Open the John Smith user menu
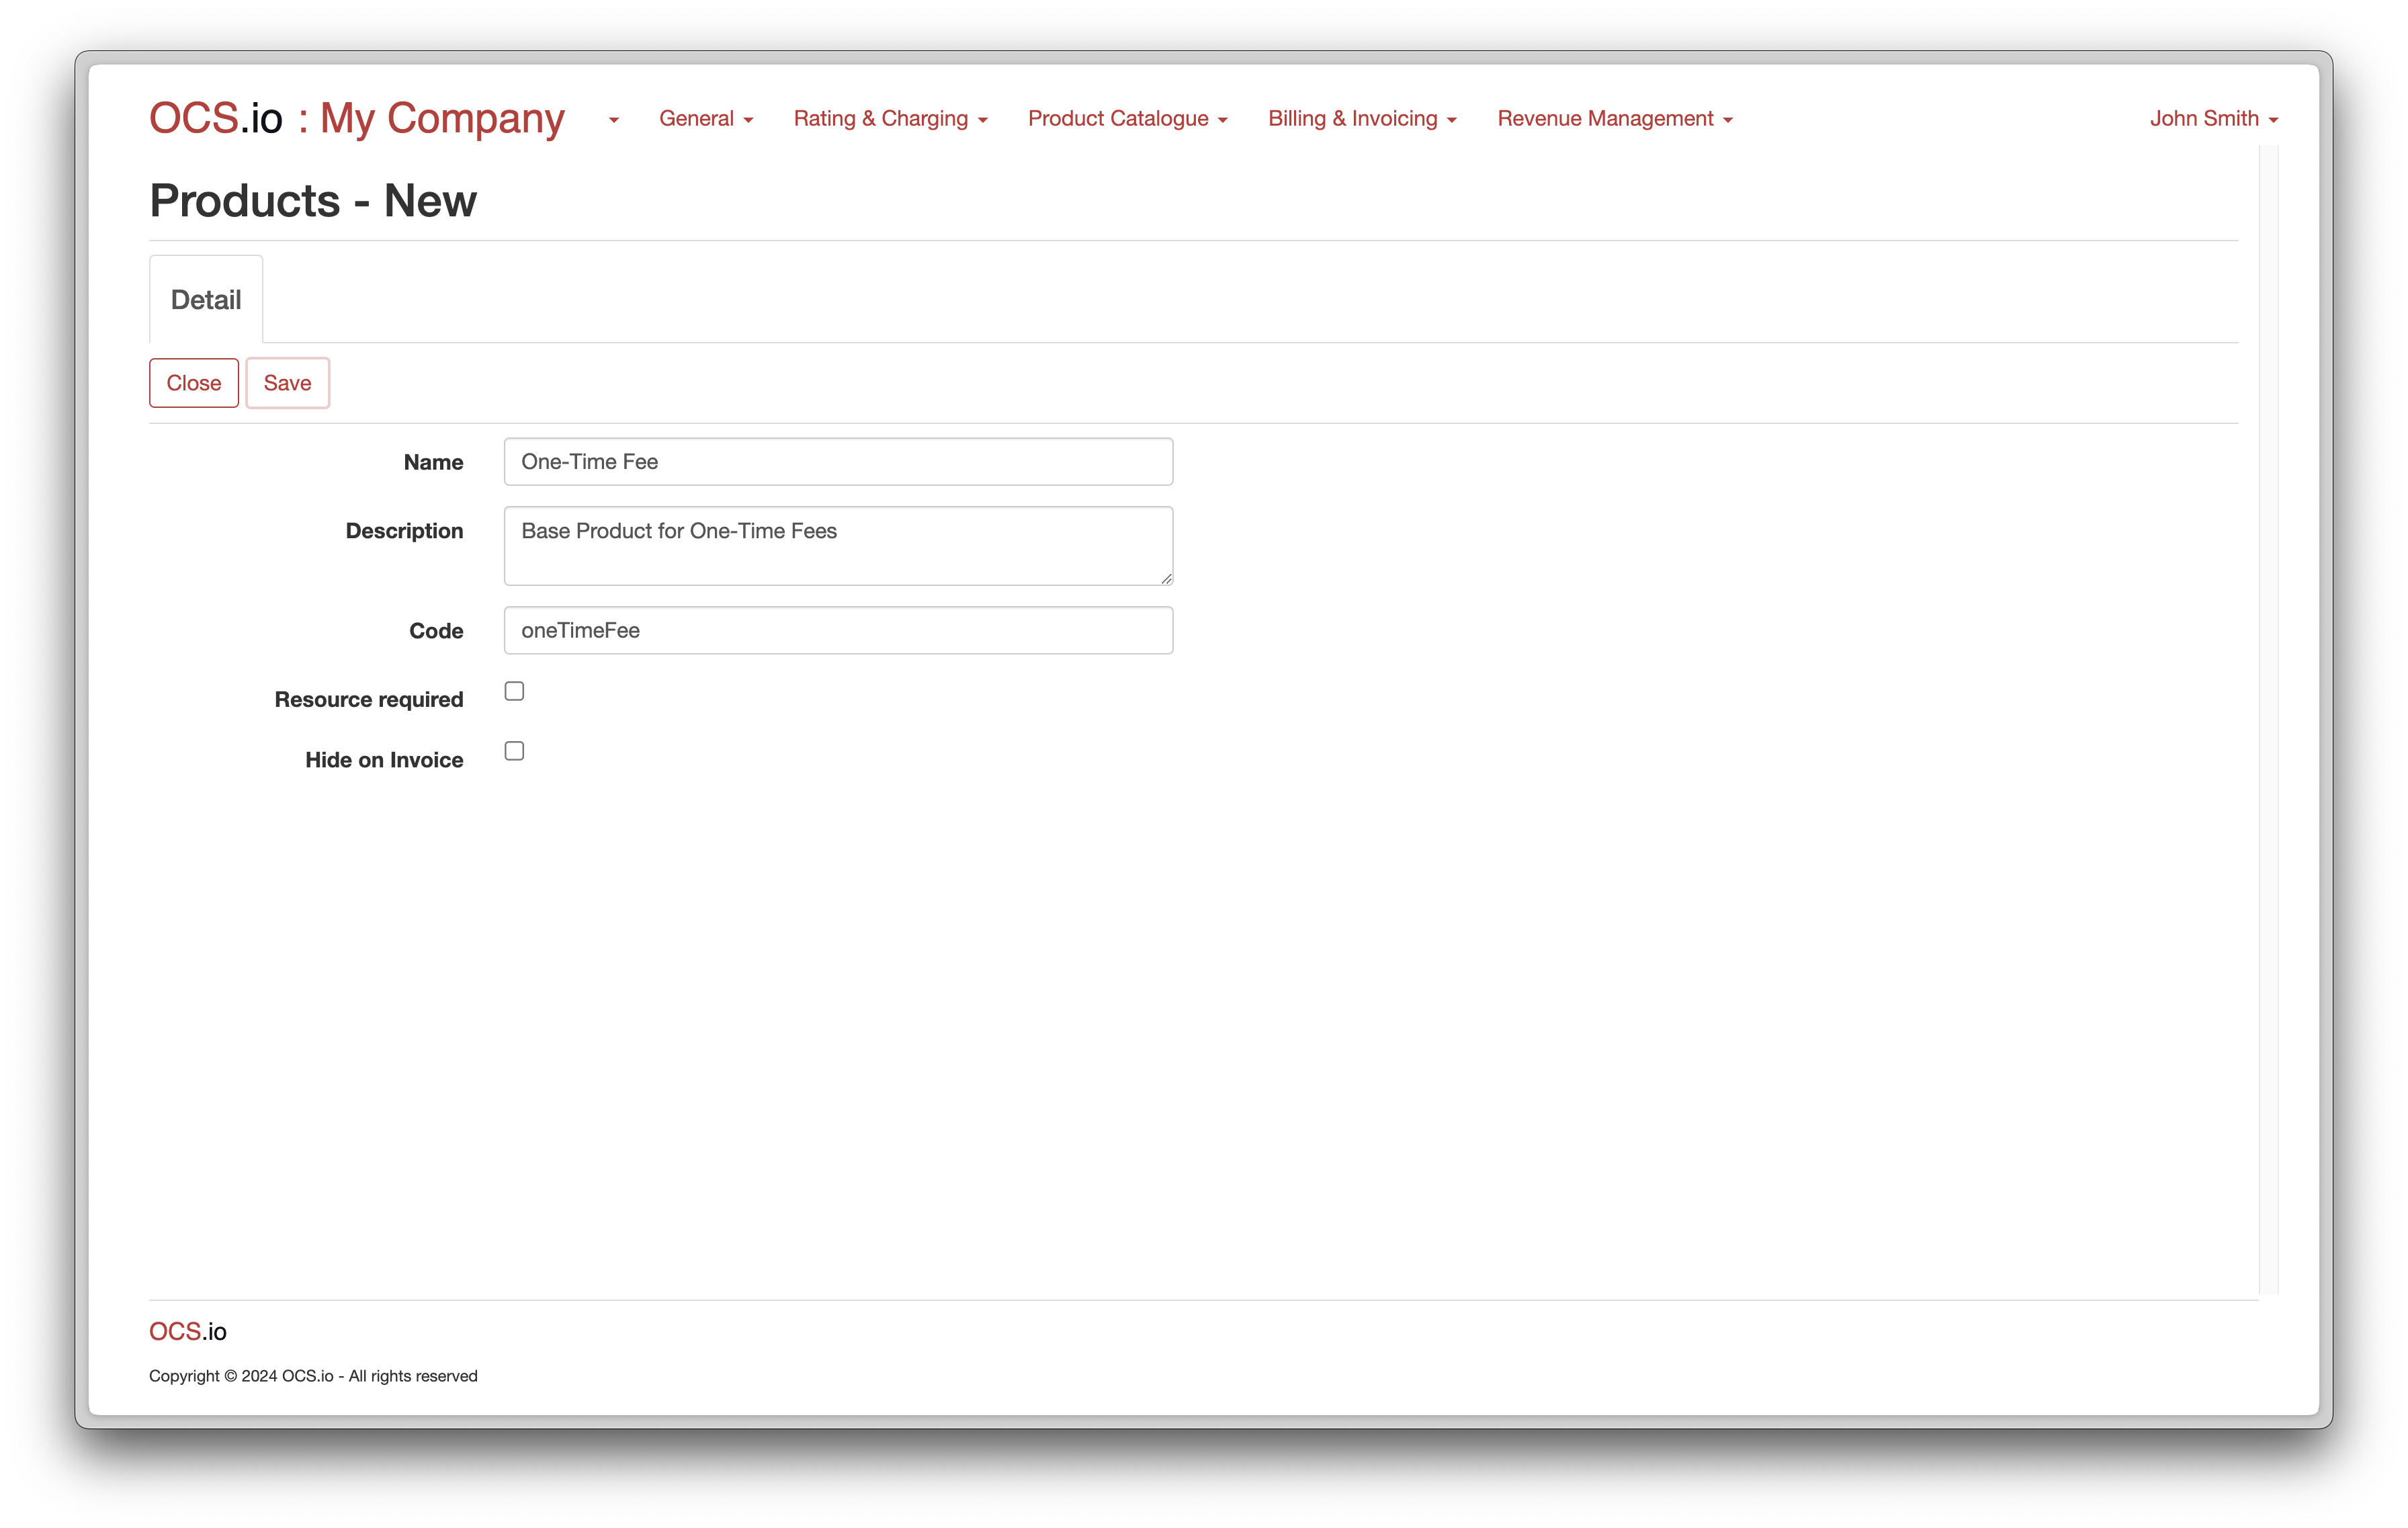This screenshot has width=2408, height=1528. click(2213, 119)
